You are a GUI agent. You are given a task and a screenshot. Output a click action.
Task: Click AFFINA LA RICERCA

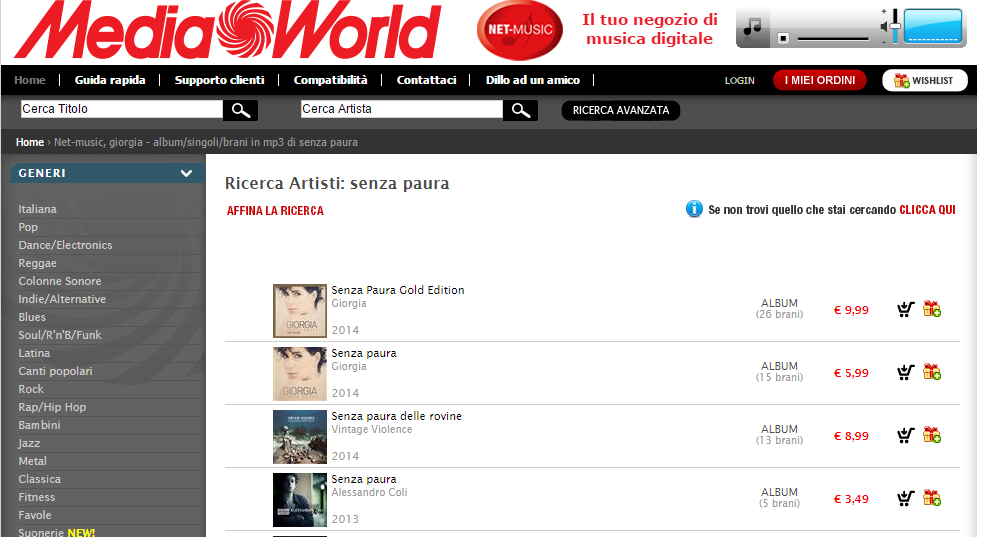pyautogui.click(x=275, y=211)
